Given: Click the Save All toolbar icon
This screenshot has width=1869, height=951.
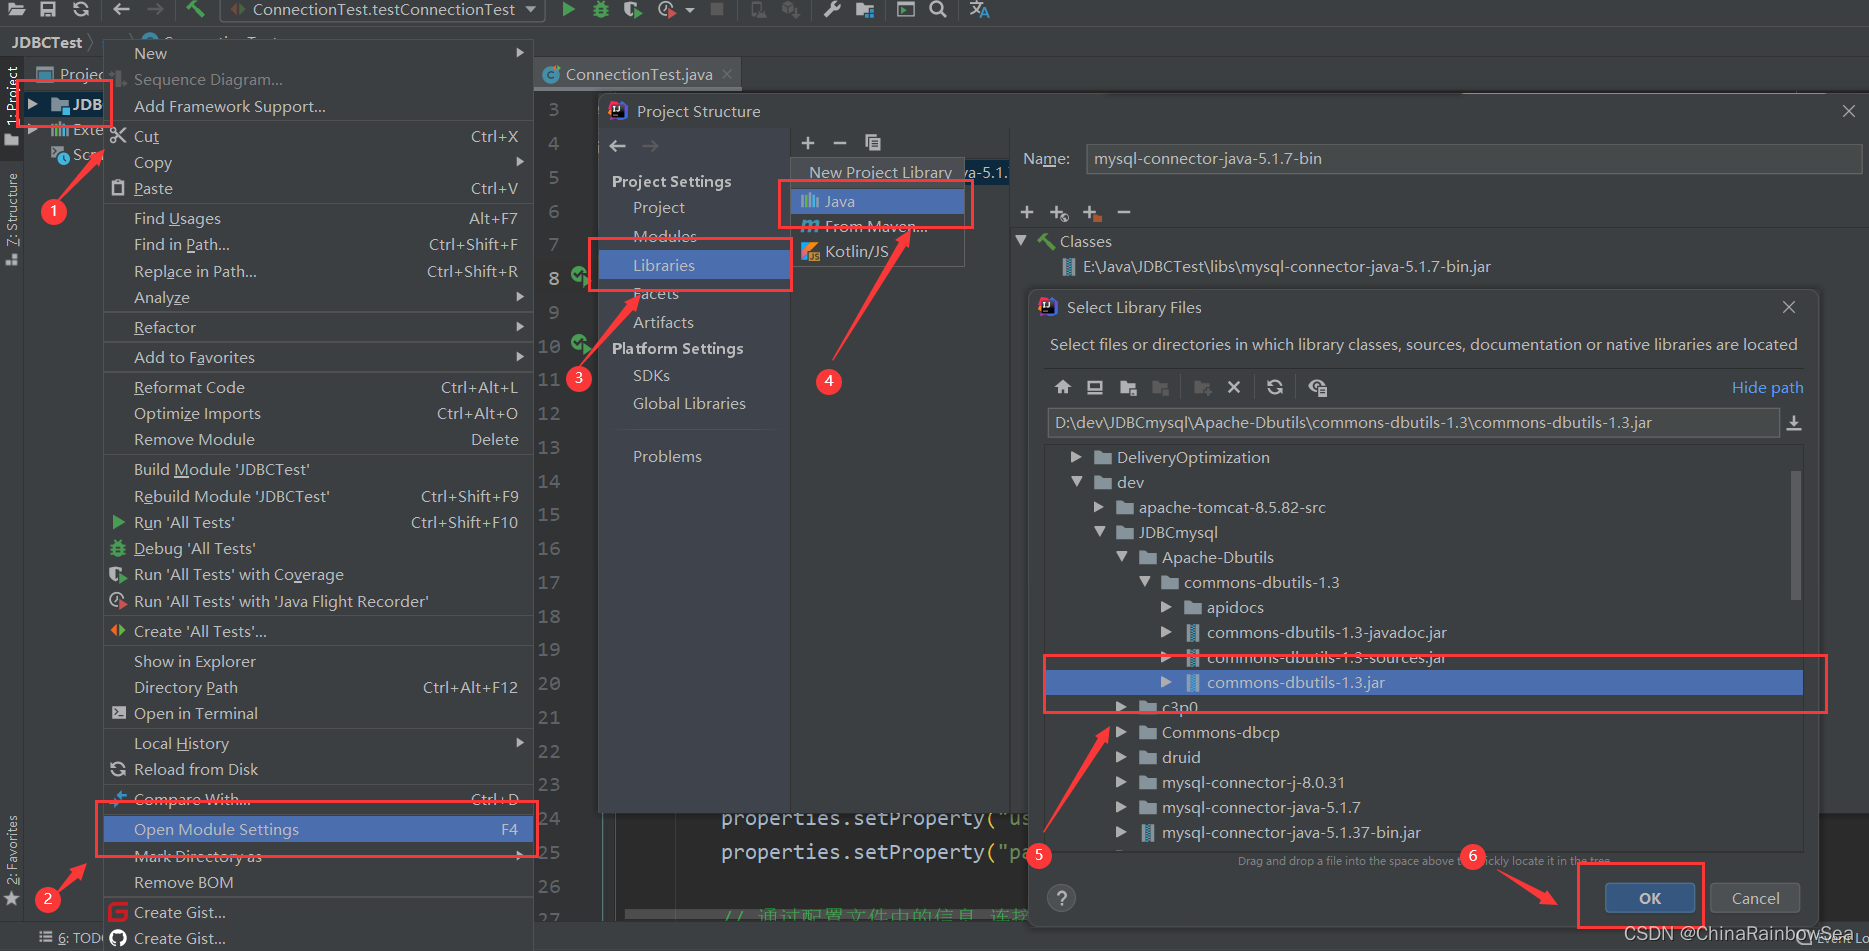Looking at the screenshot, I should [48, 9].
